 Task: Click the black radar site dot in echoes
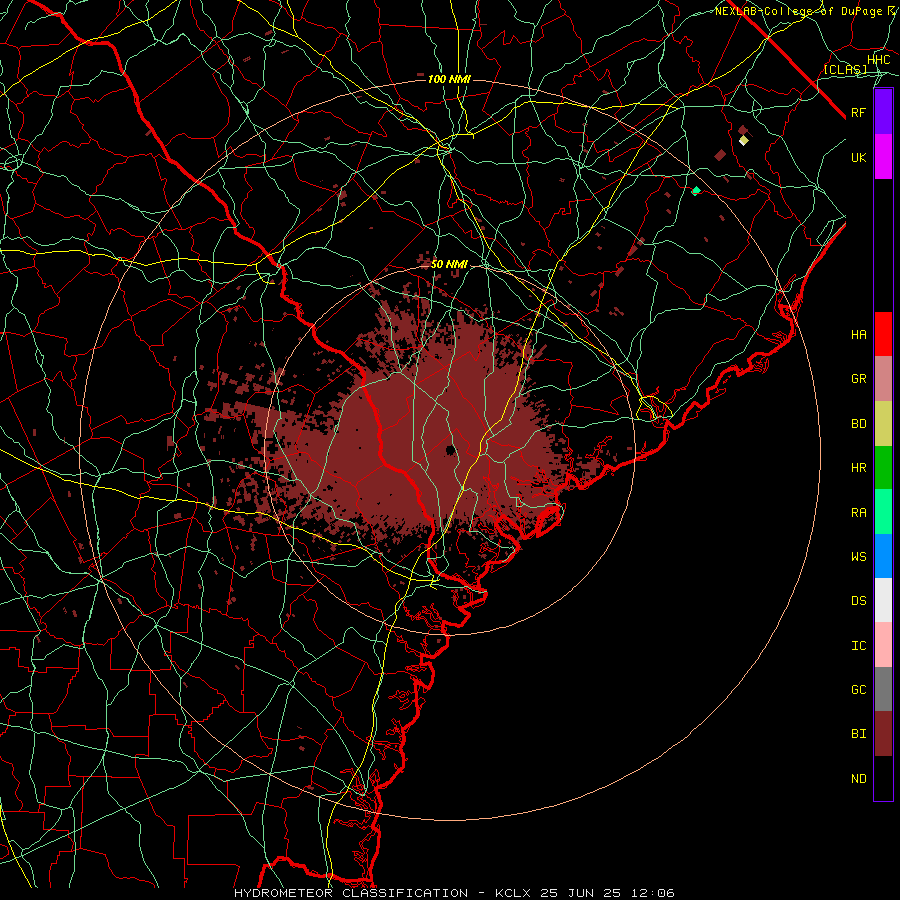point(451,450)
